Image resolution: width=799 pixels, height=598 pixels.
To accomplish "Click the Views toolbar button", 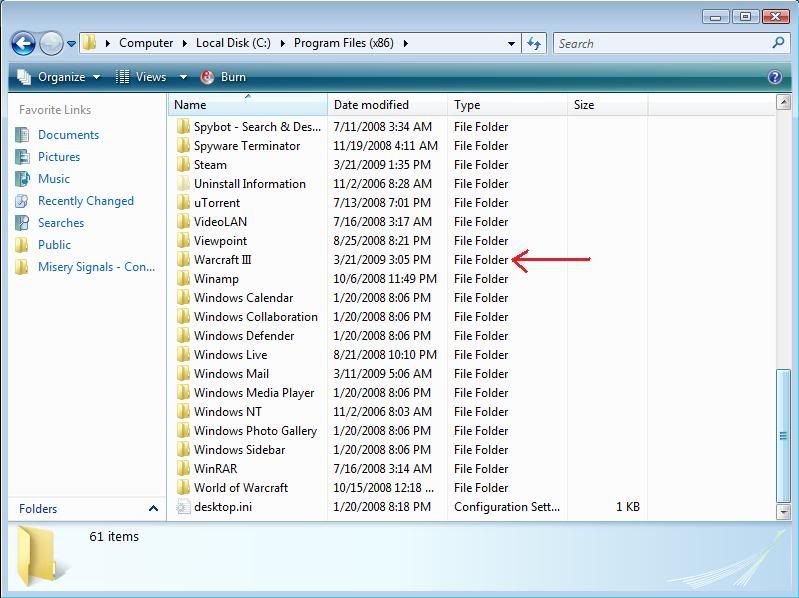I will pyautogui.click(x=141, y=77).
